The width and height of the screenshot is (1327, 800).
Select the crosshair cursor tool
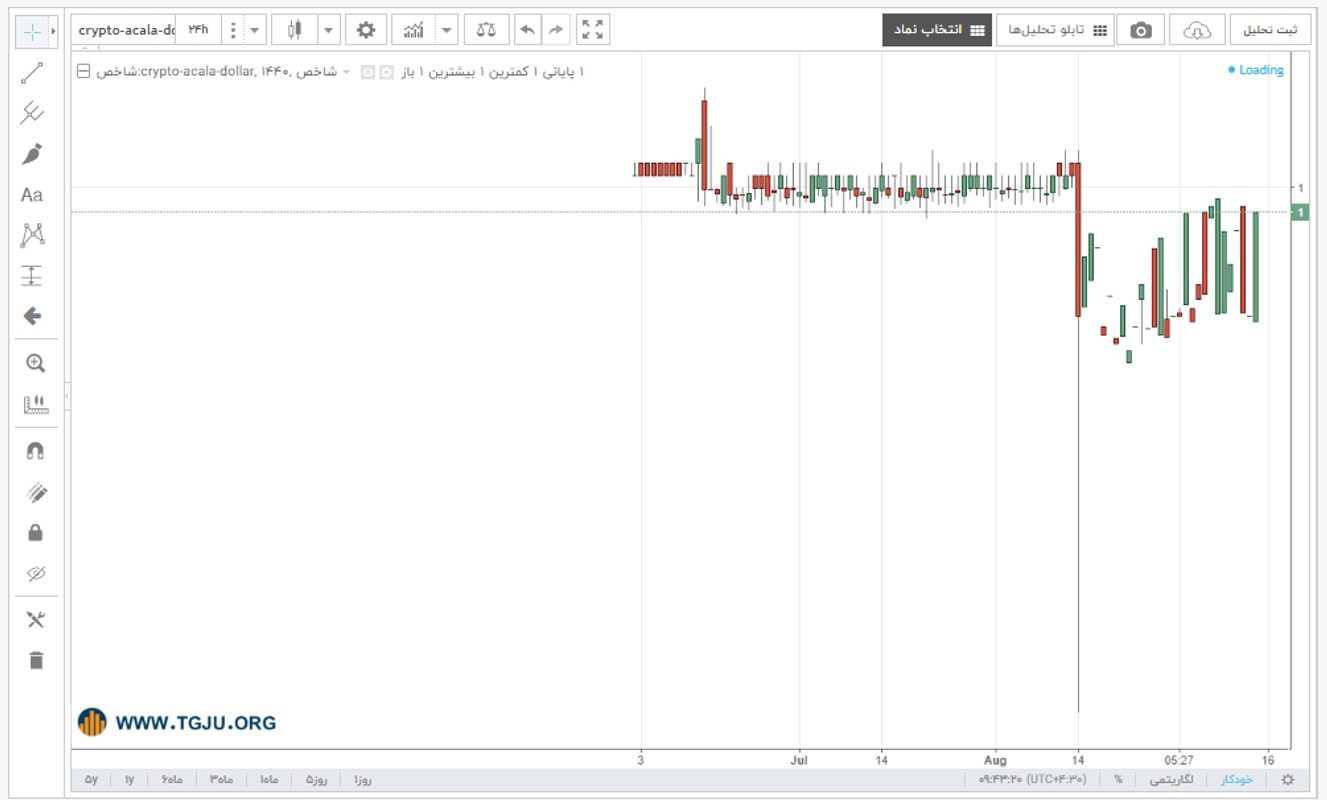click(x=32, y=32)
